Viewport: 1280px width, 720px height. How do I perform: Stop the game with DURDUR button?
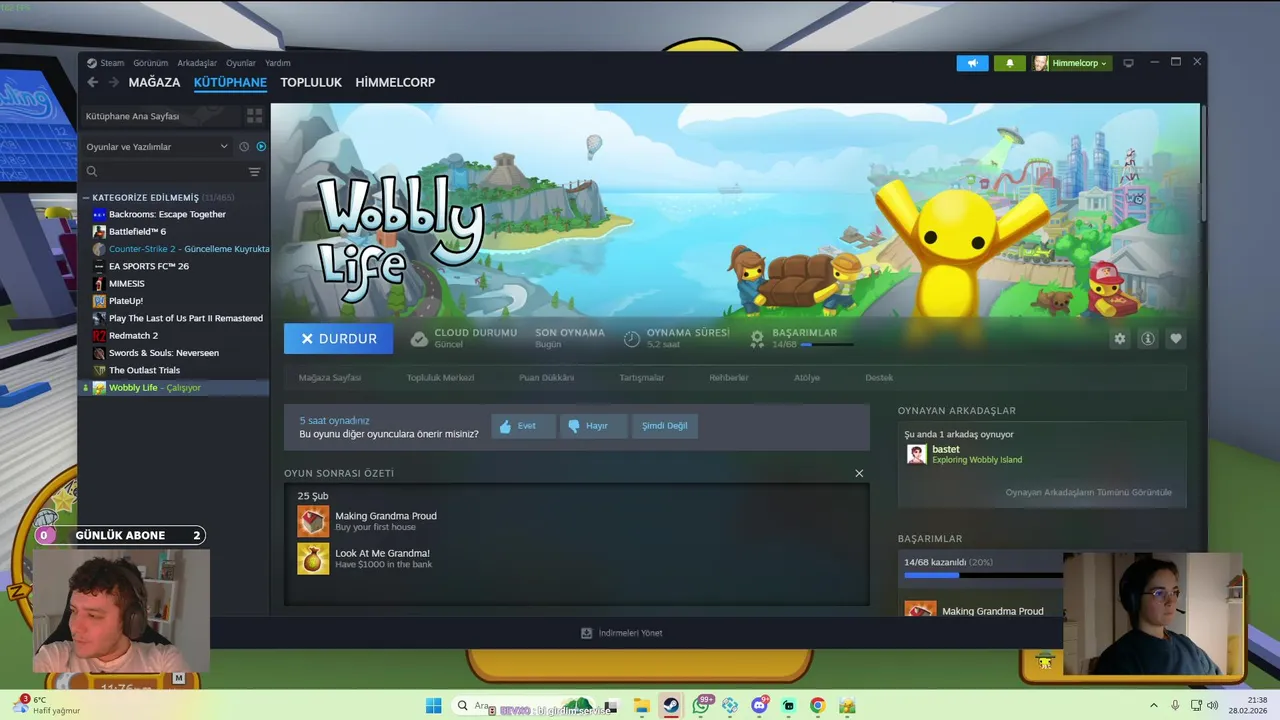point(338,339)
